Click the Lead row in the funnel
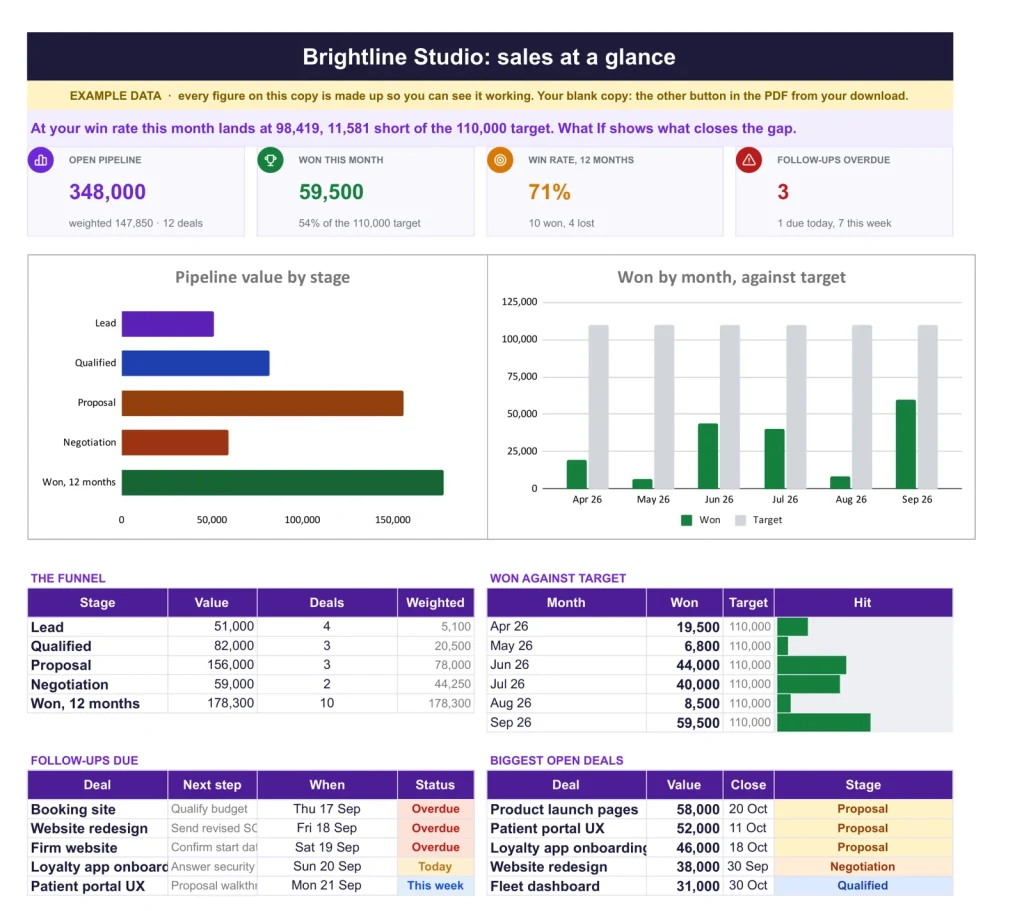The height and width of the screenshot is (911, 1024). [251, 626]
